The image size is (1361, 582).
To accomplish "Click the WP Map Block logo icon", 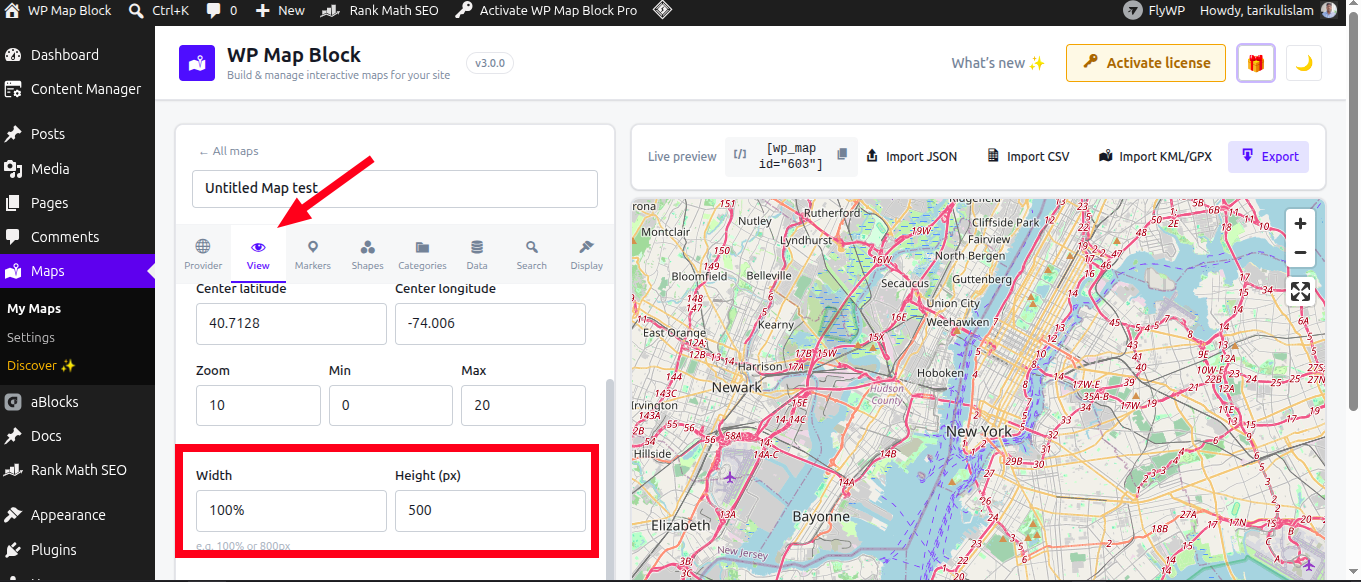I will (197, 63).
